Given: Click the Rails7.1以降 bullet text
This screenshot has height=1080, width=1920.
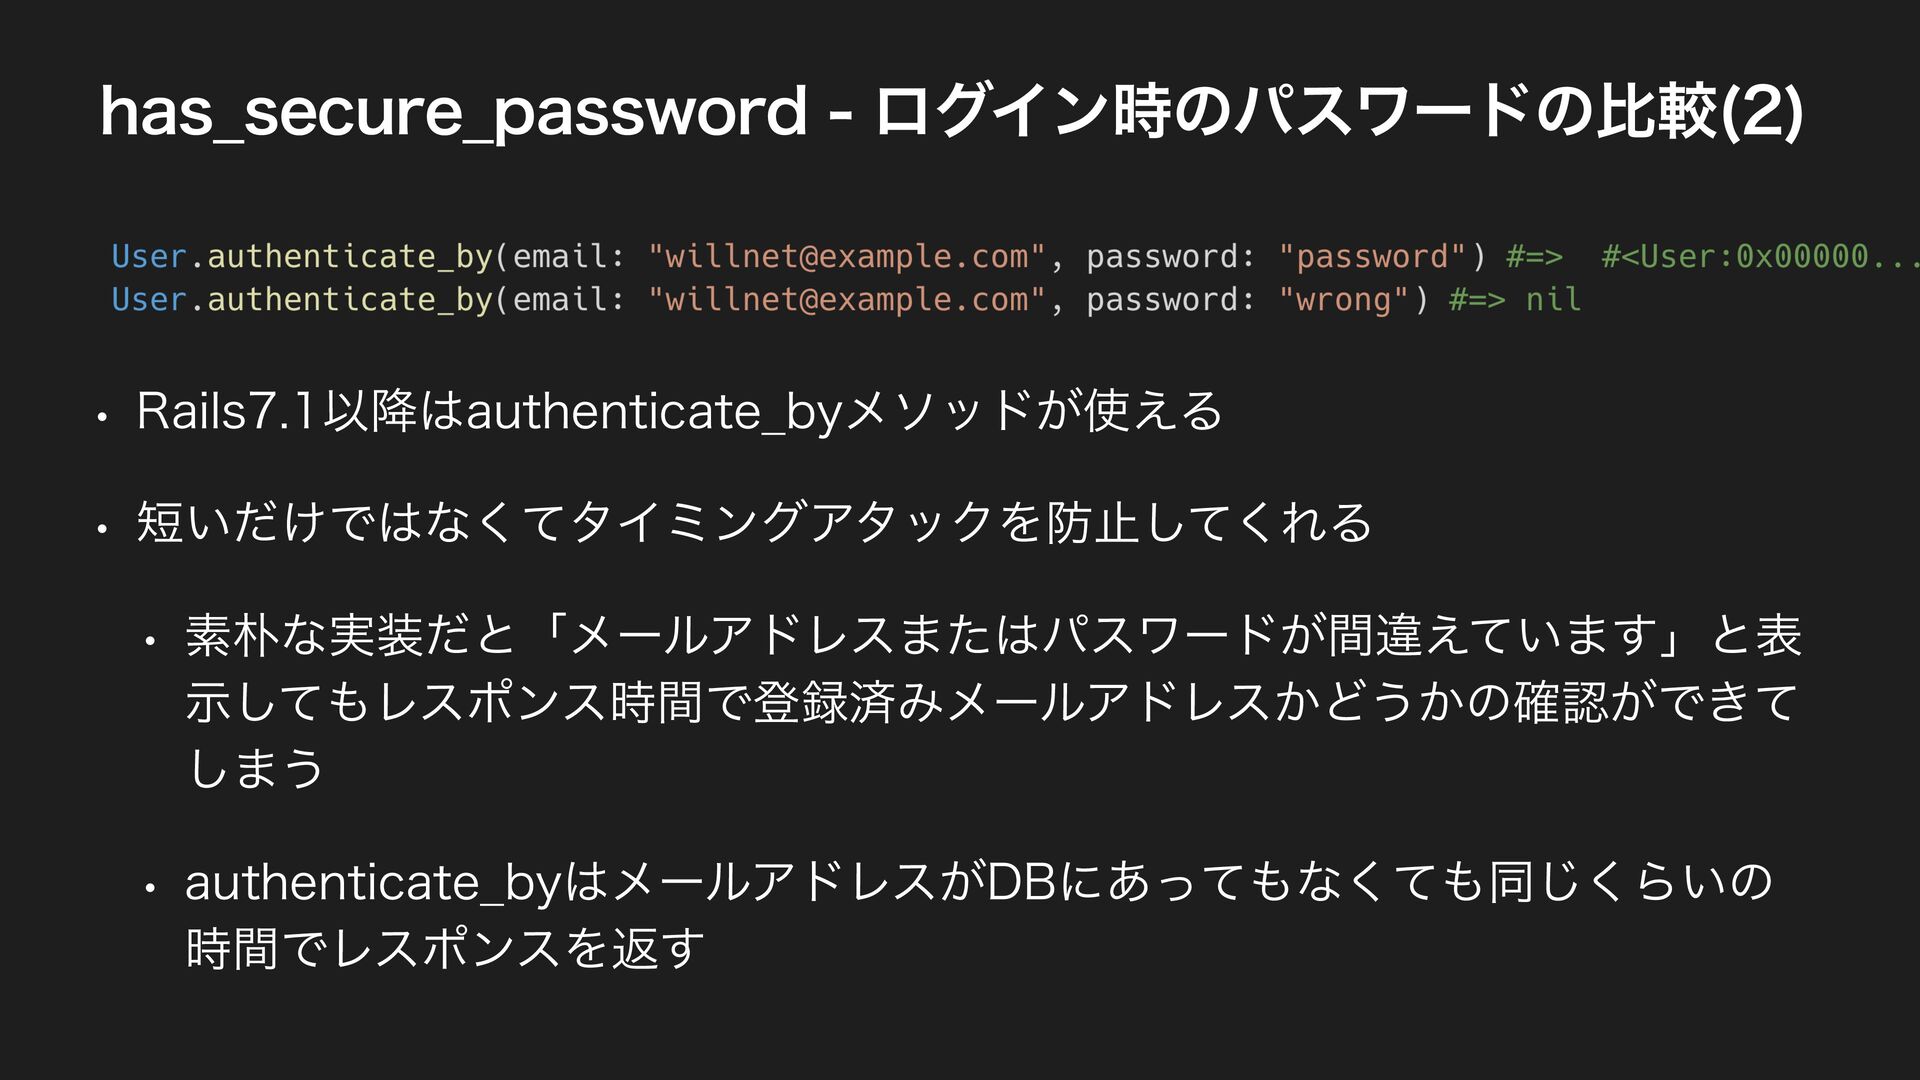Looking at the screenshot, I should (679, 411).
